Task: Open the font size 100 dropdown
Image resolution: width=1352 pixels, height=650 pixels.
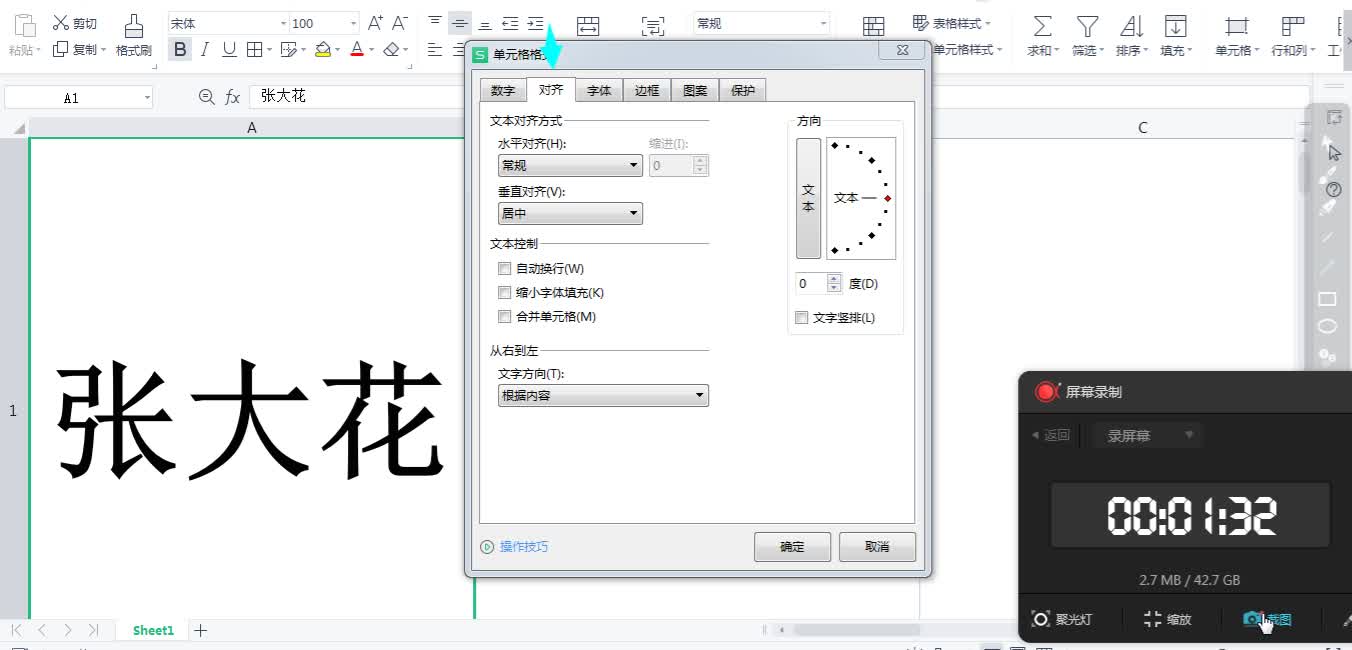Action: (x=353, y=23)
